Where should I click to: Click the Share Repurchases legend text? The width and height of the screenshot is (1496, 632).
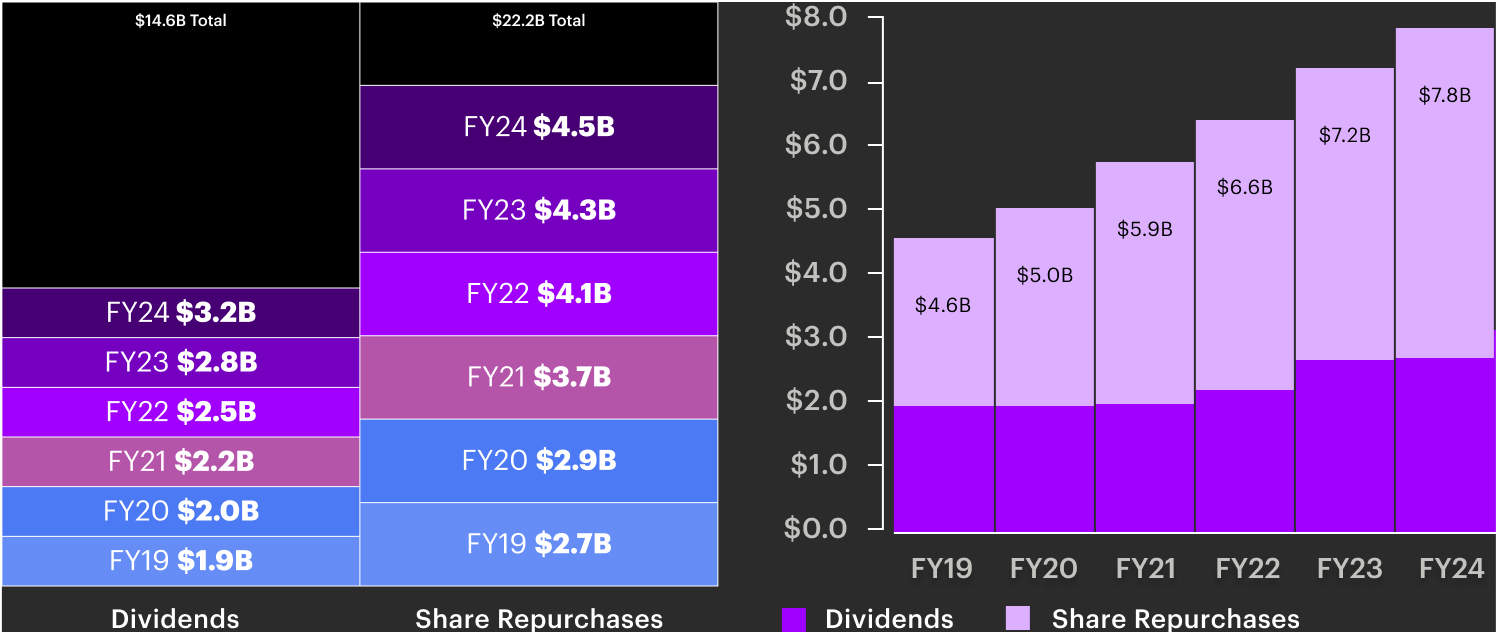point(1175,619)
